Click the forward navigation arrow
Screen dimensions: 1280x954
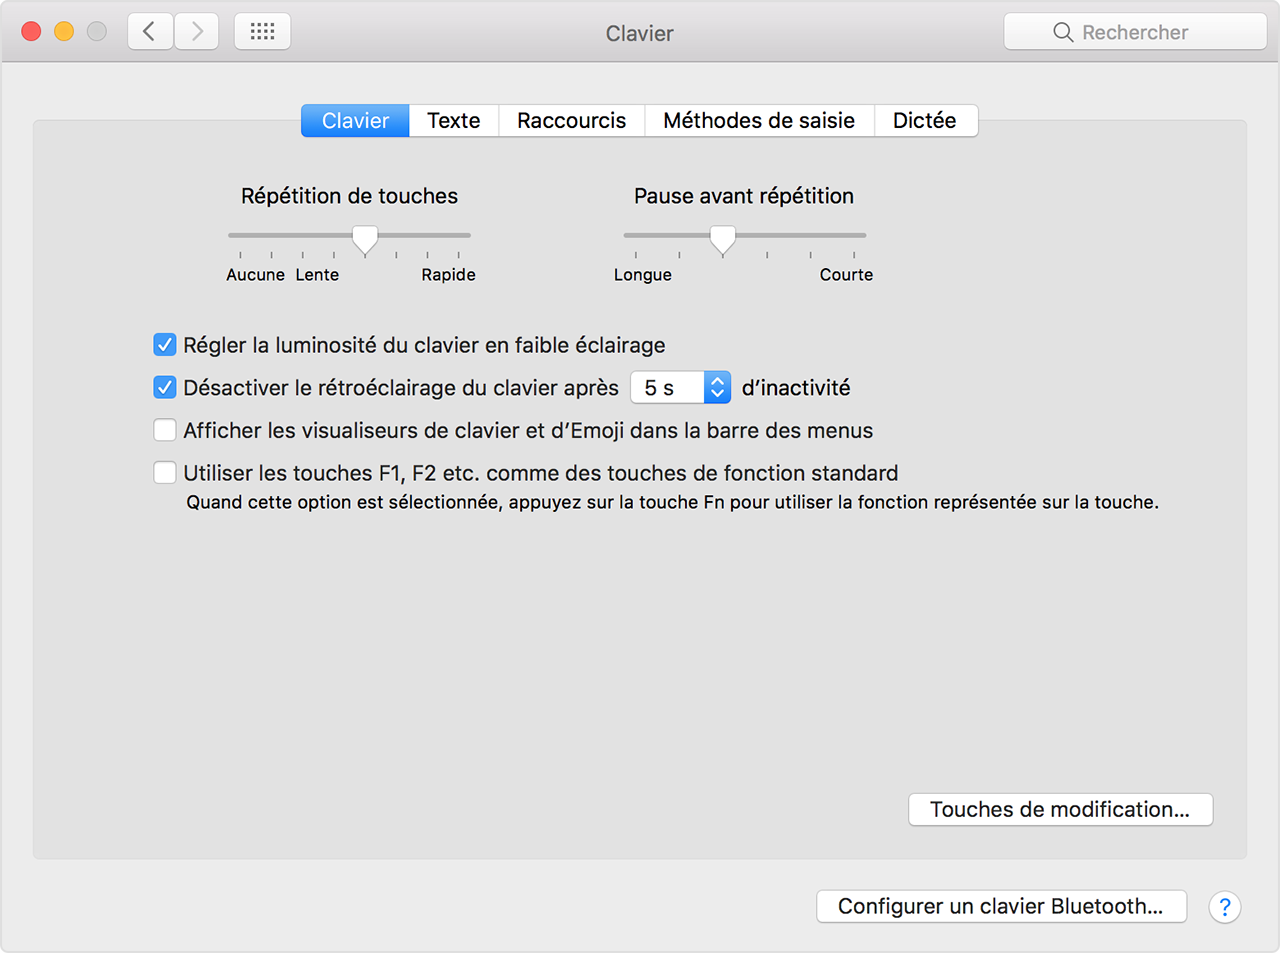click(x=197, y=32)
